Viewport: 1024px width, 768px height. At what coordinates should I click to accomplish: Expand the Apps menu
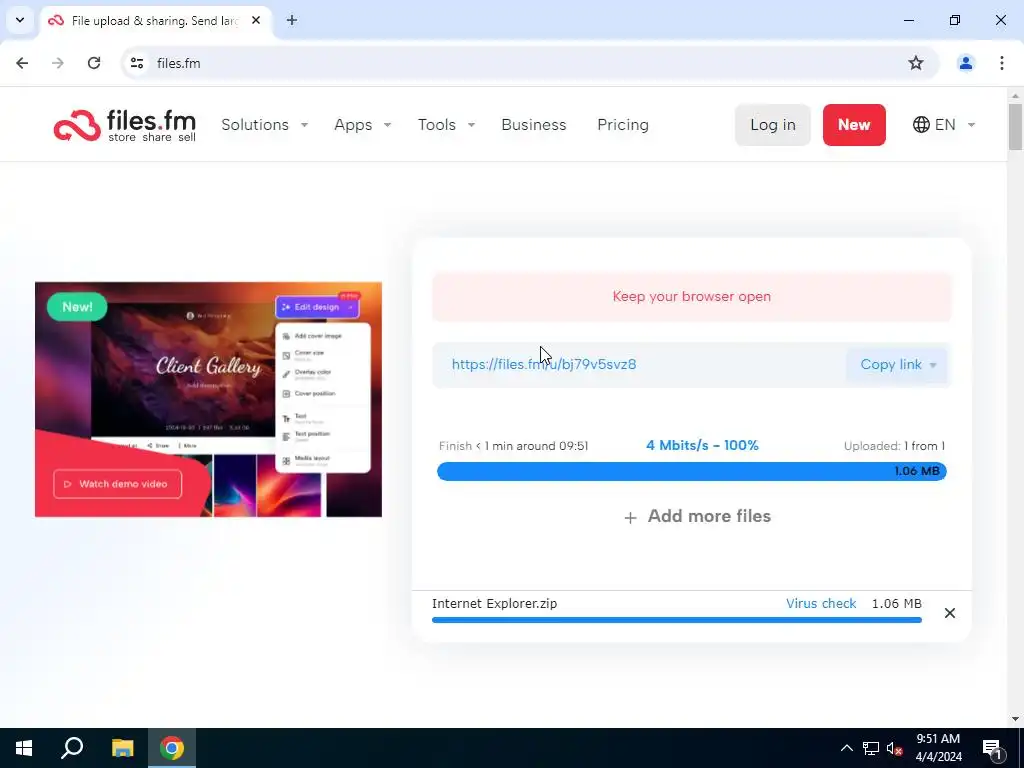pos(362,125)
